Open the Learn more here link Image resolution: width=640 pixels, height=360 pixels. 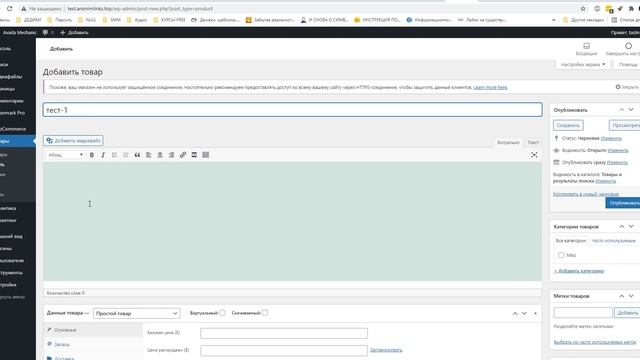(490, 87)
